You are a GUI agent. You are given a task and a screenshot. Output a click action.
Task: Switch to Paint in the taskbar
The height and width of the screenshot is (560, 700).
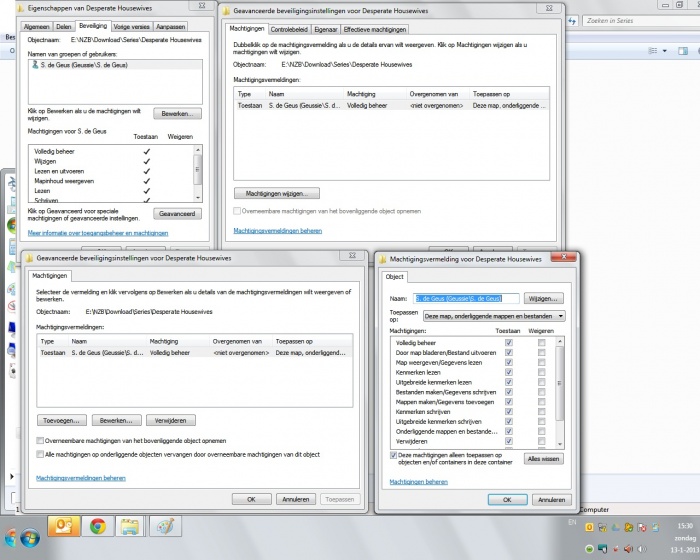166,526
